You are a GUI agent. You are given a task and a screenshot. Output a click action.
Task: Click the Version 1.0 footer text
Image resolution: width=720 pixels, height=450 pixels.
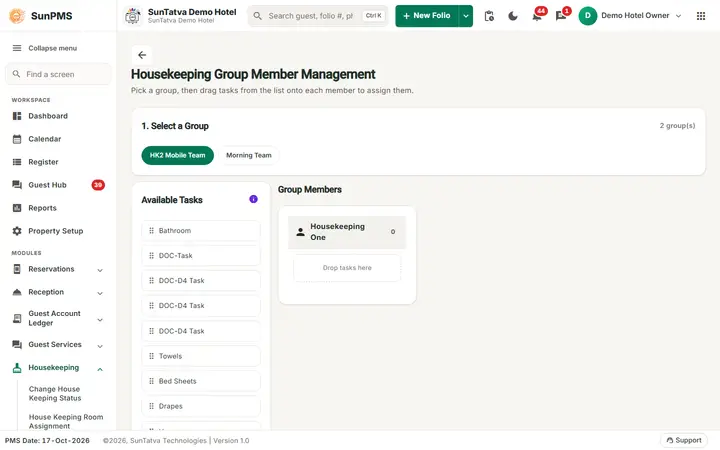231,440
